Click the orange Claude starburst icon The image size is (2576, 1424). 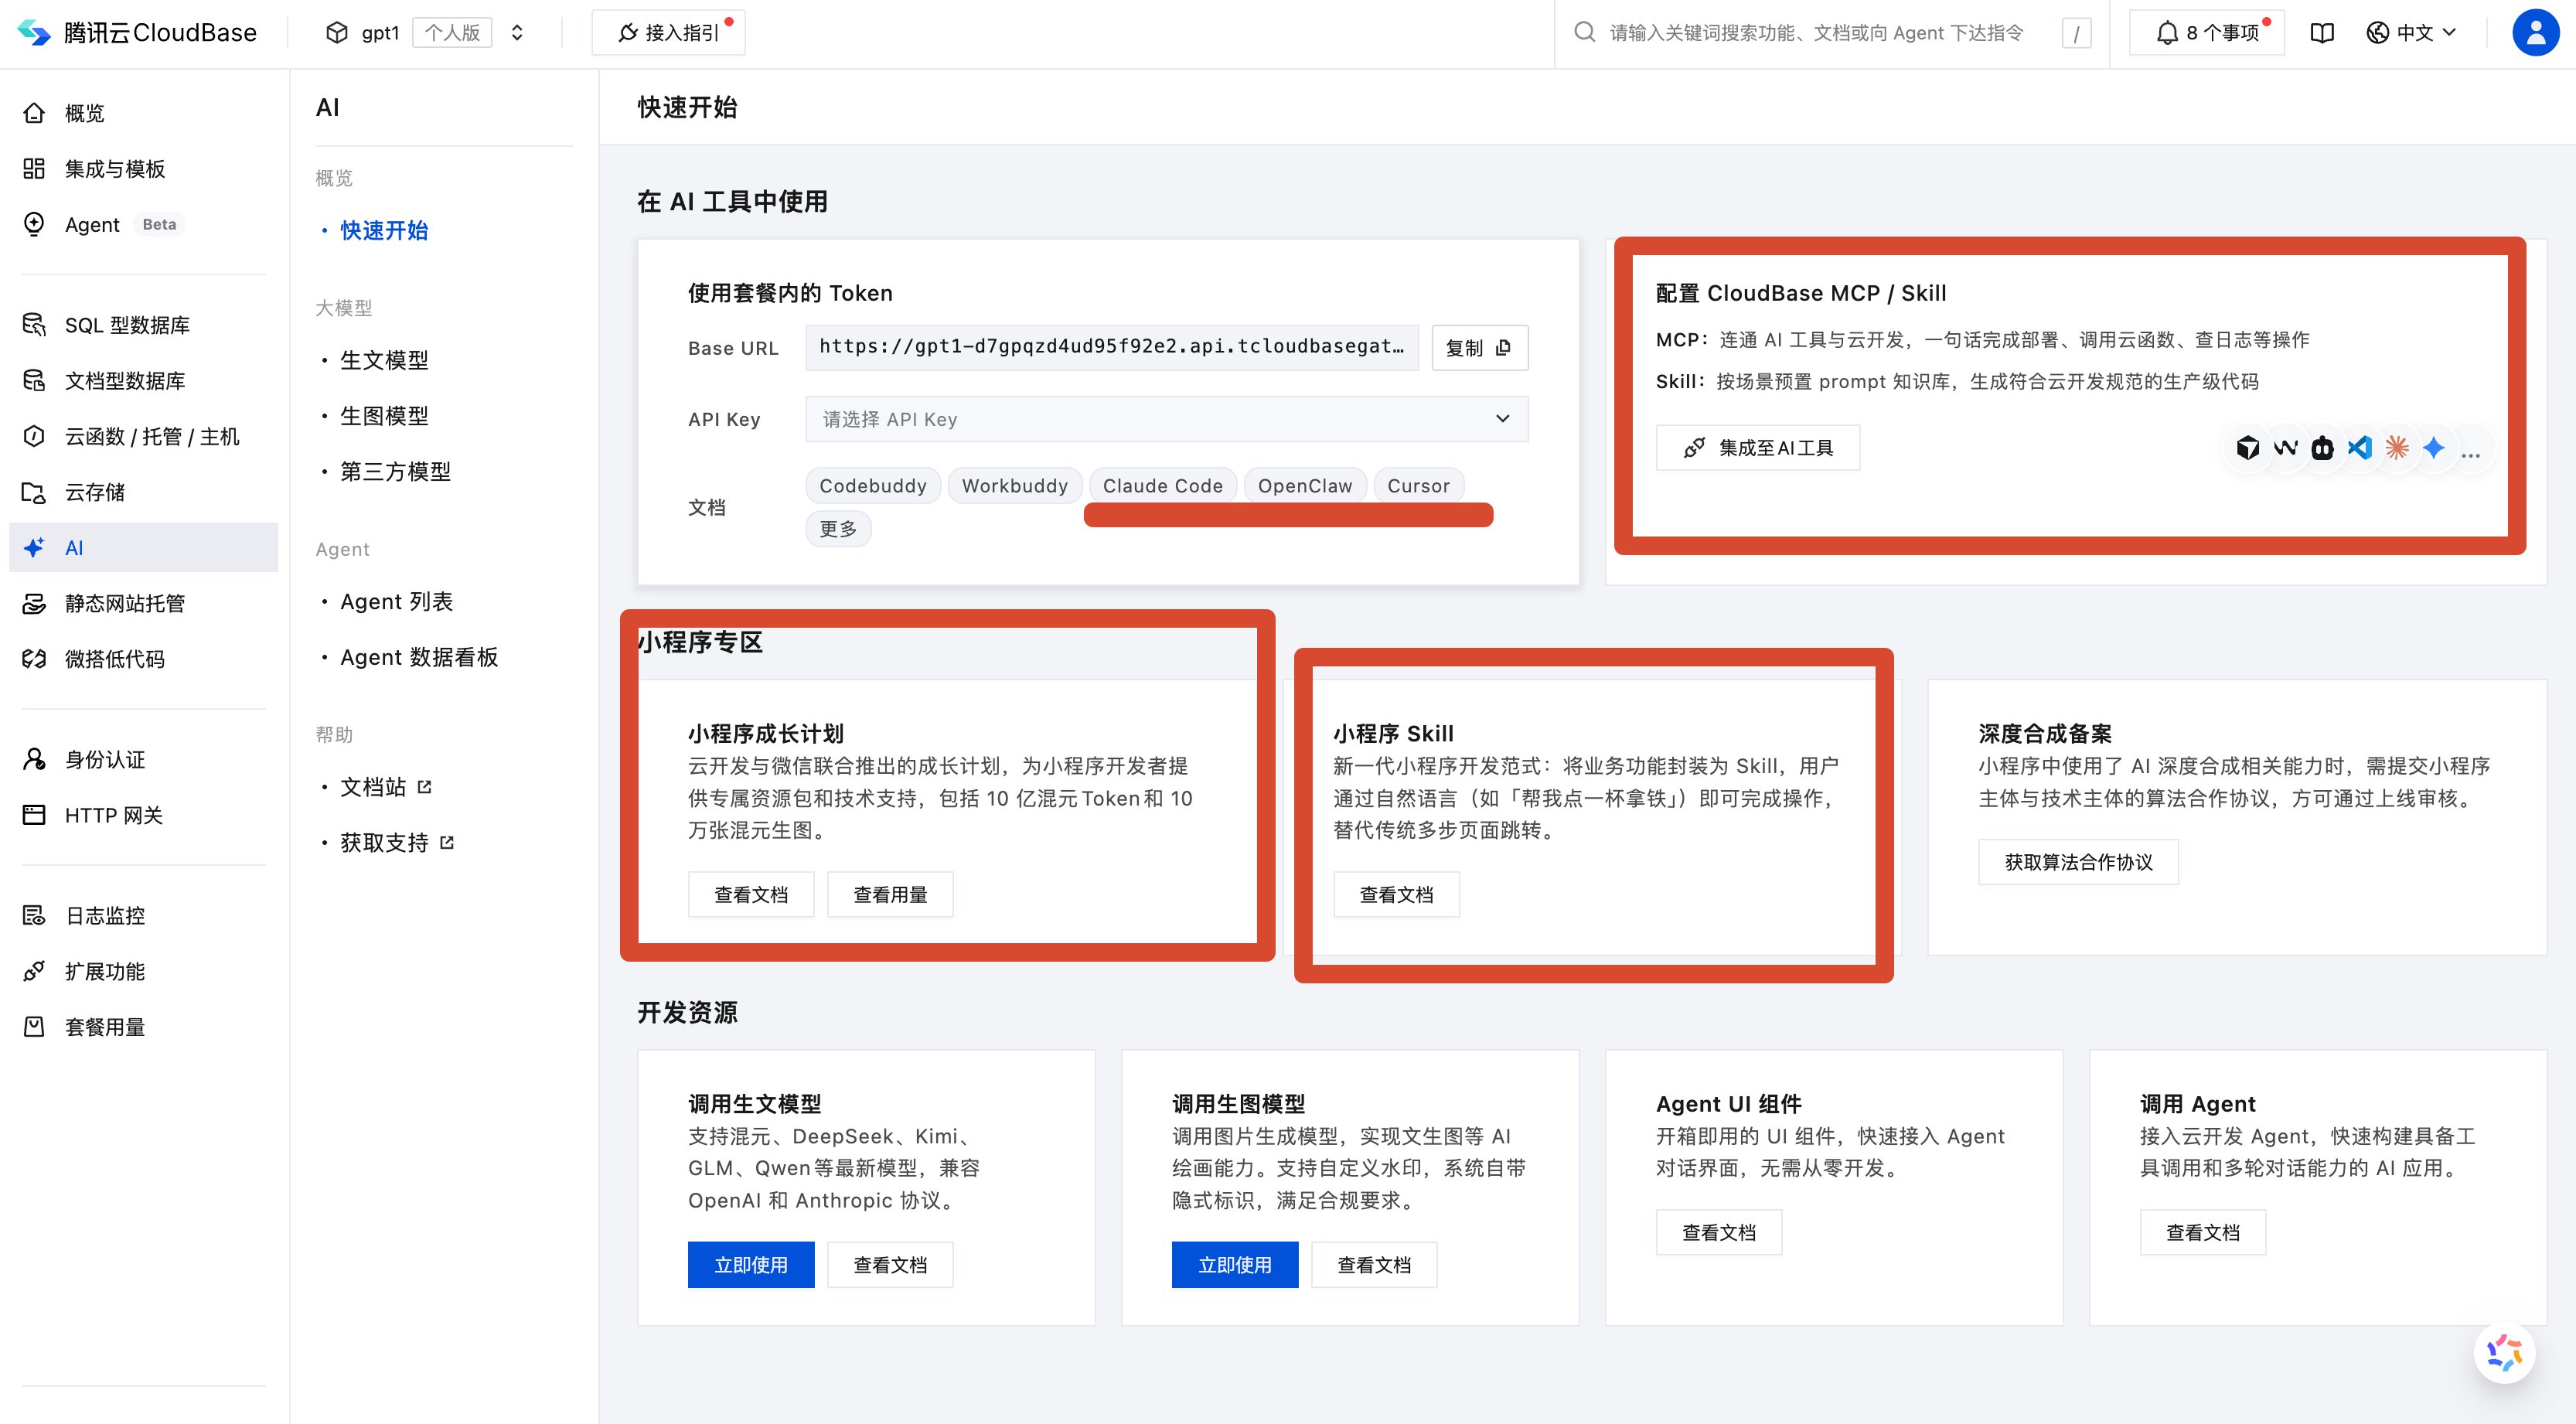[x=2397, y=448]
